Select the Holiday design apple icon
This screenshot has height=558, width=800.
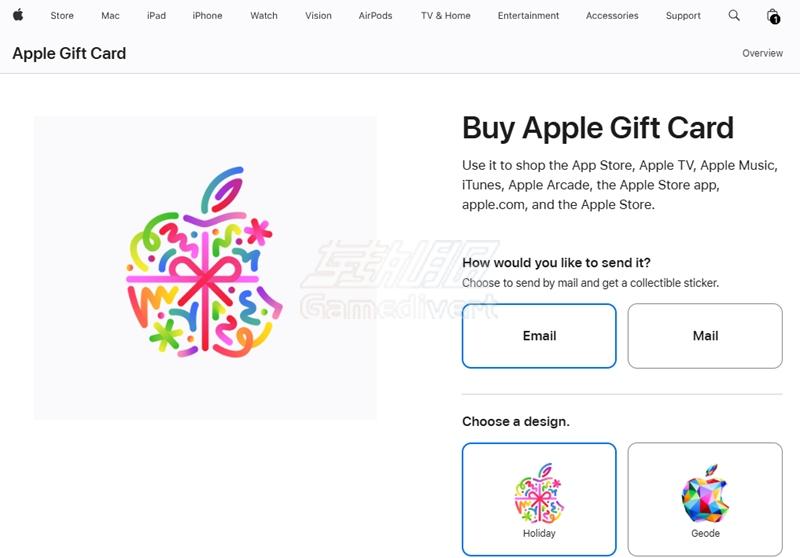click(x=539, y=493)
